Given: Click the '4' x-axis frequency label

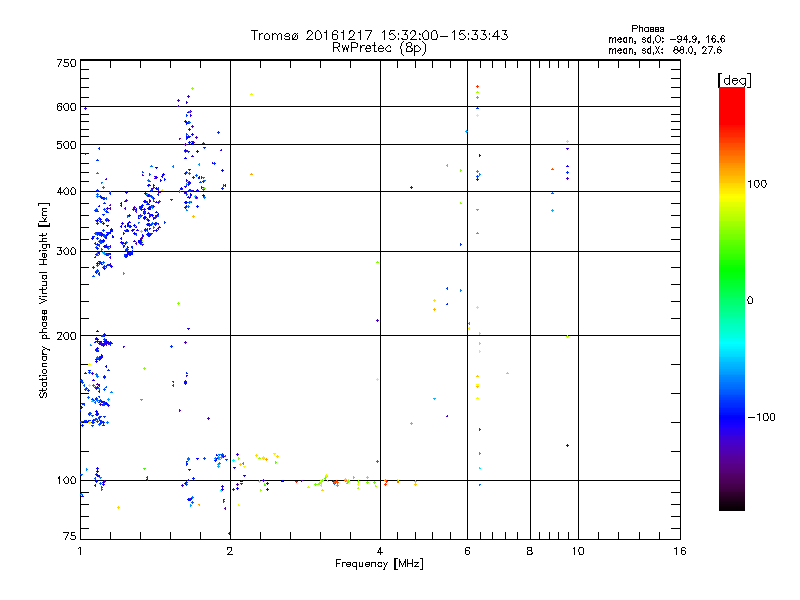Looking at the screenshot, I should click(x=380, y=551).
